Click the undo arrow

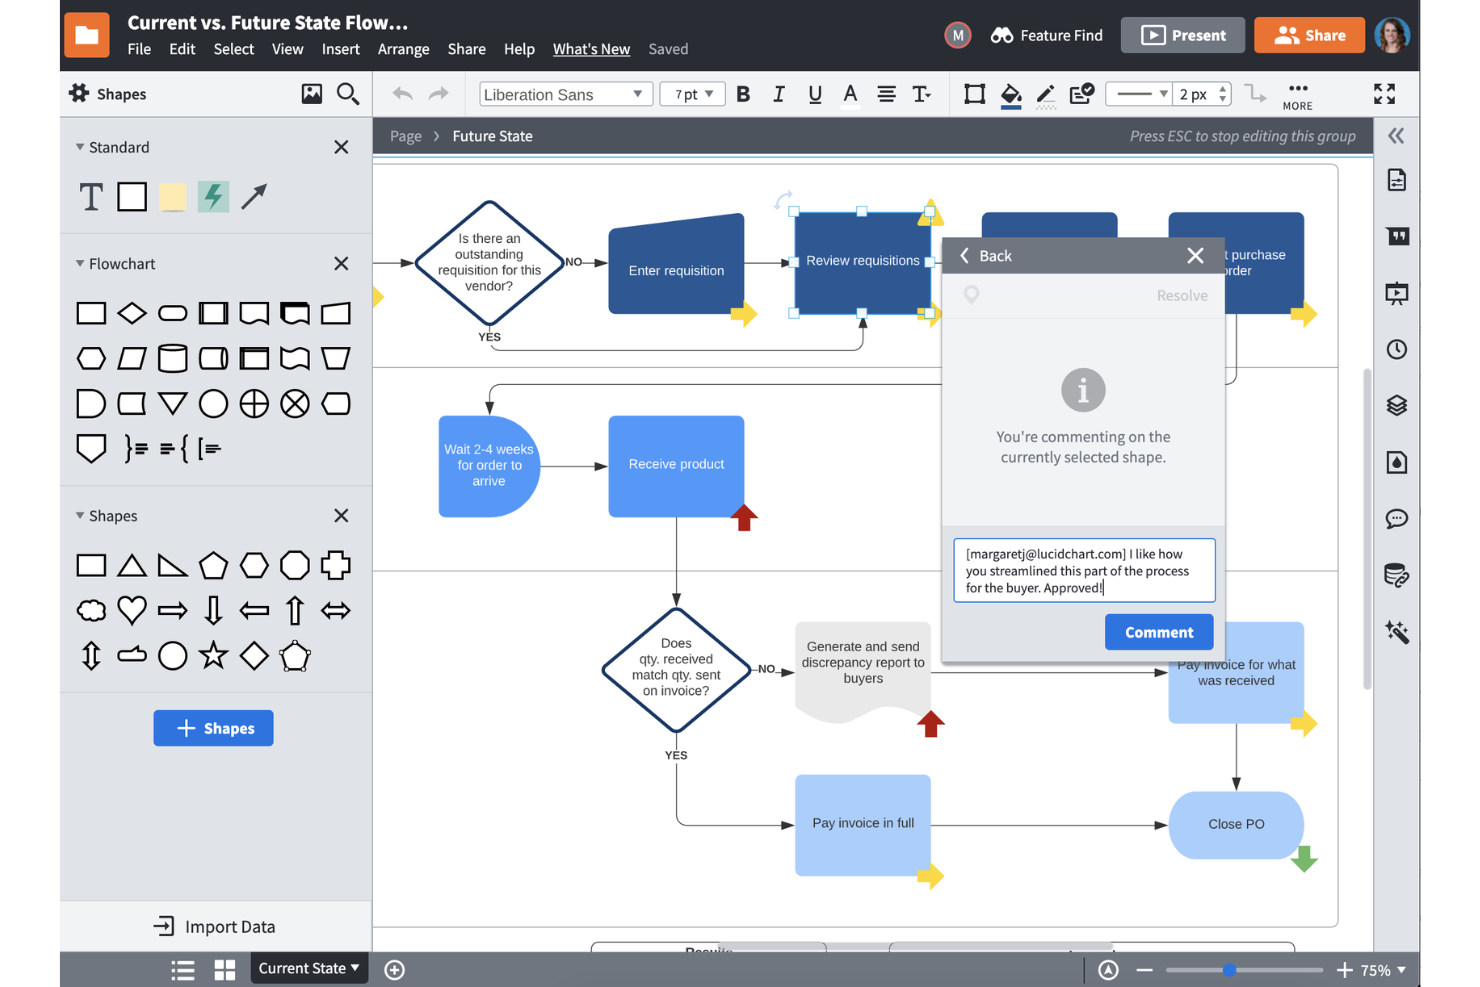coord(403,94)
